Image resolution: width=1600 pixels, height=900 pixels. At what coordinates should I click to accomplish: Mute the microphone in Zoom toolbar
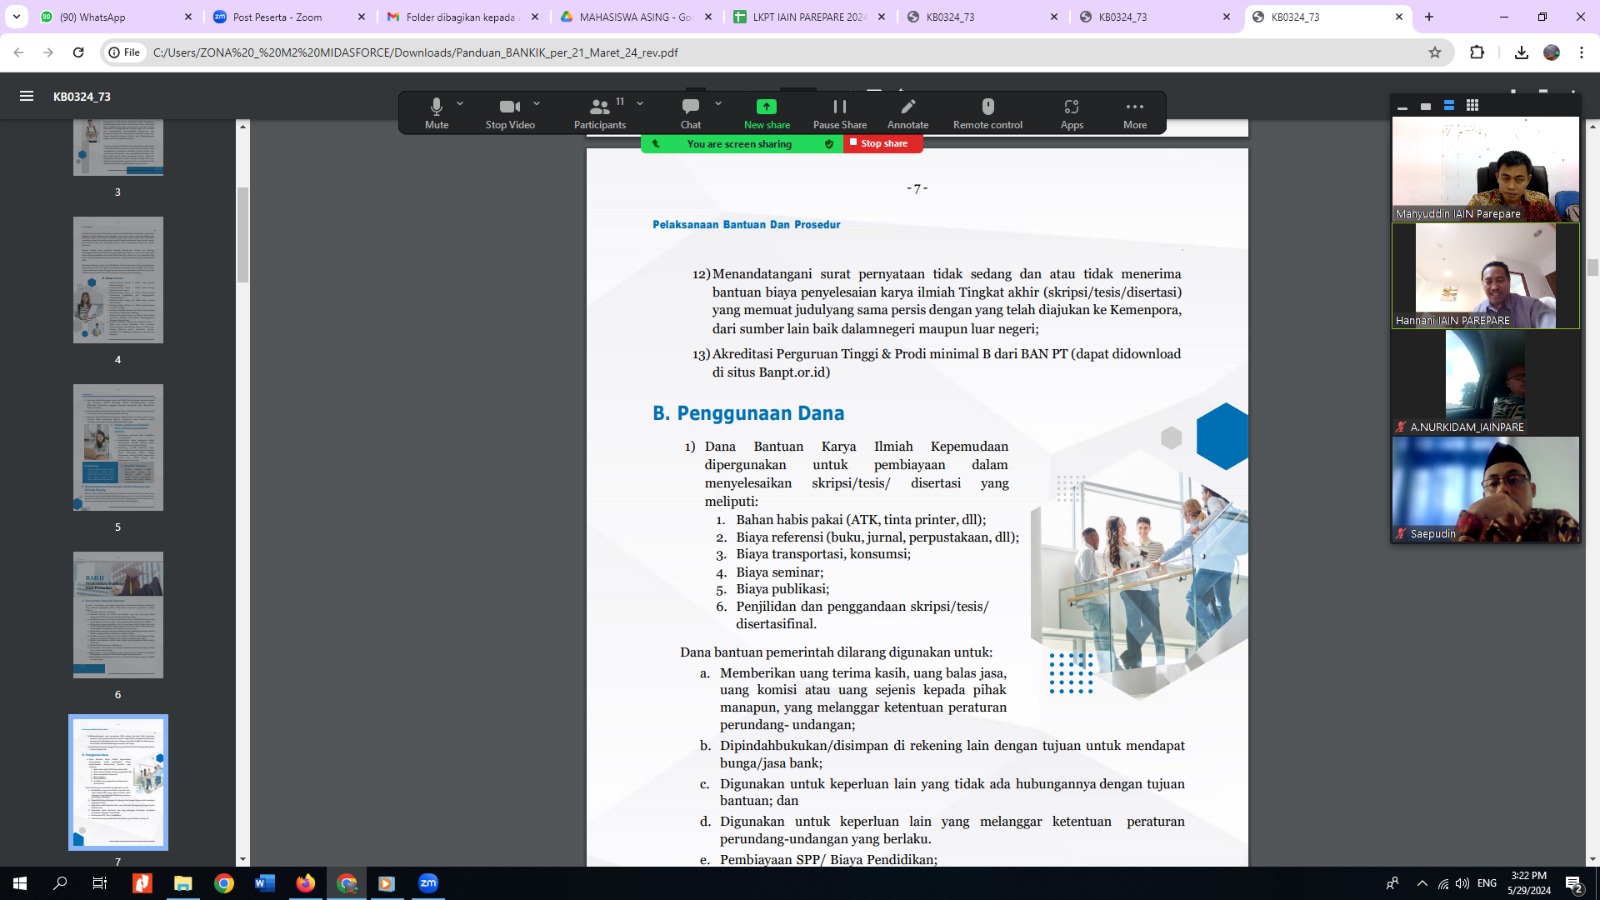tap(436, 113)
